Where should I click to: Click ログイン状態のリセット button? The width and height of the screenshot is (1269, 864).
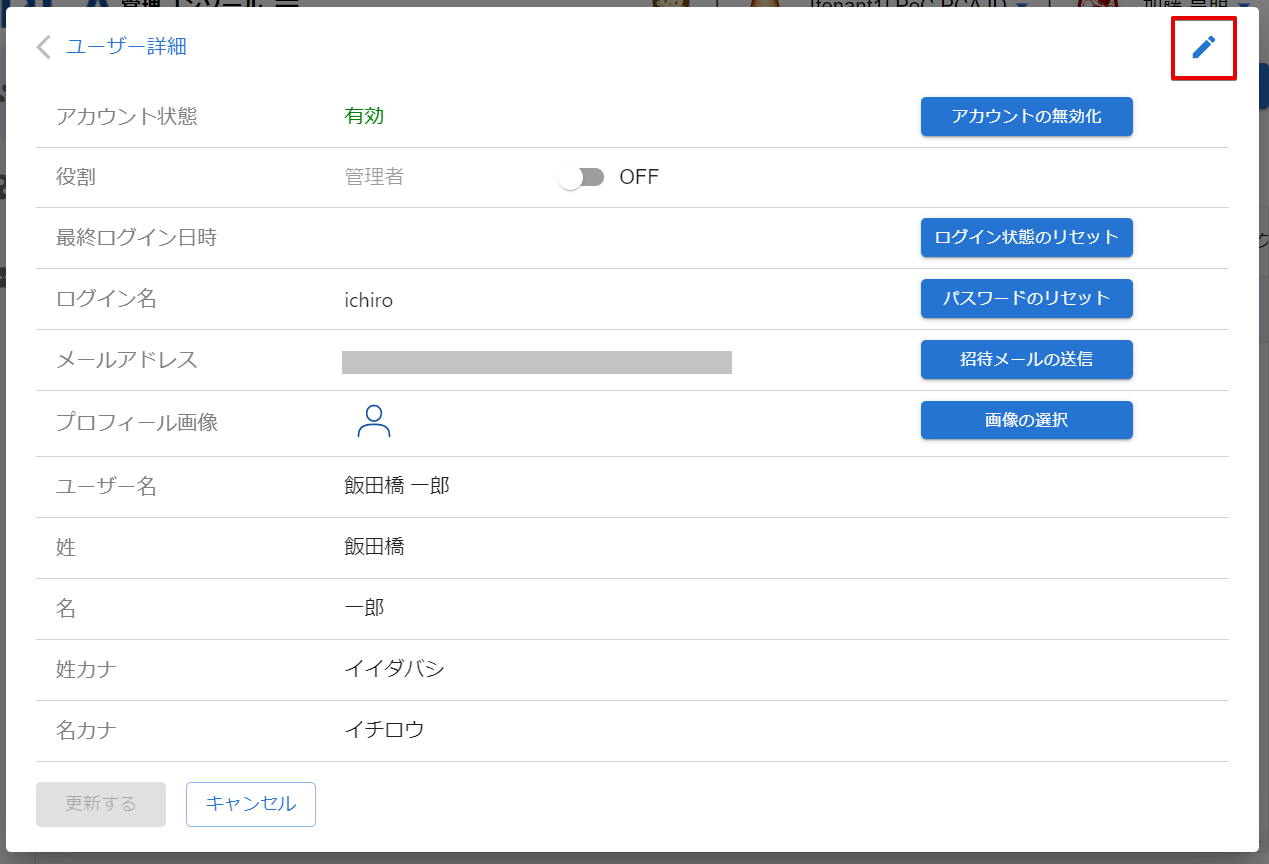tap(1026, 237)
